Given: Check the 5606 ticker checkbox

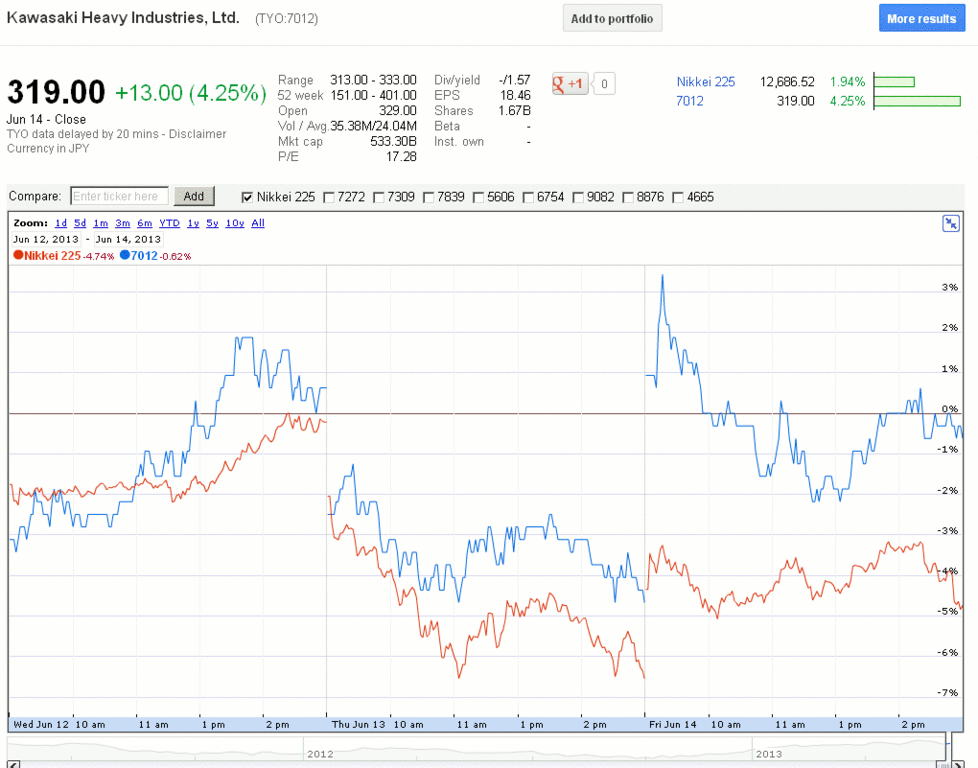Looking at the screenshot, I should [478, 197].
